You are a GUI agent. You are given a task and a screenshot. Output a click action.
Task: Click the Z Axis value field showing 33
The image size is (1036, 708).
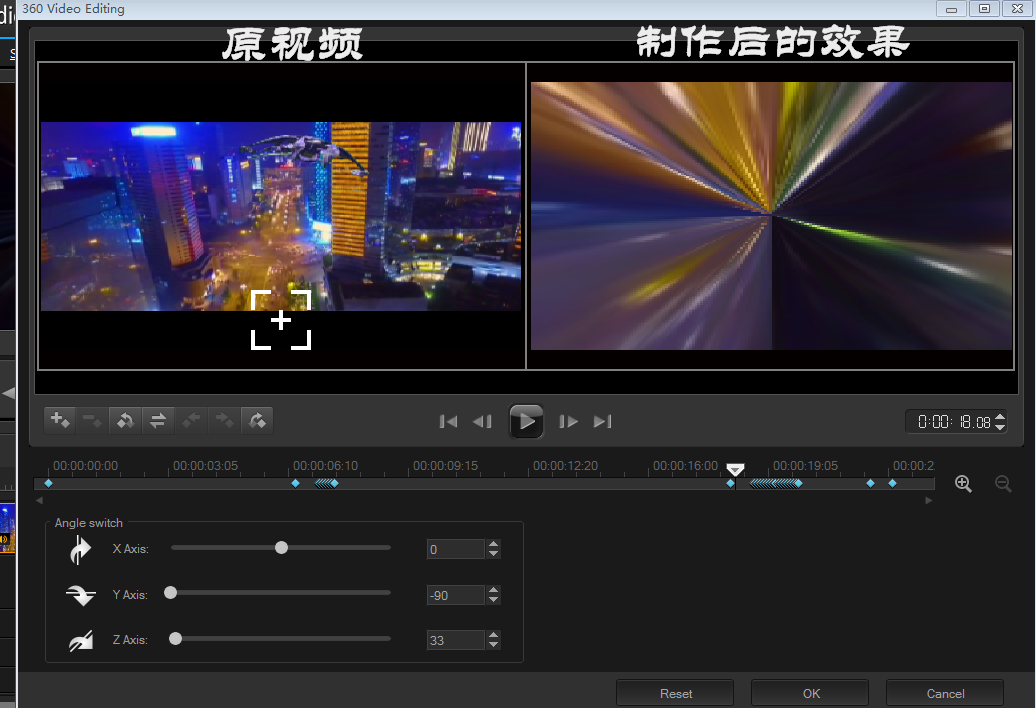[x=456, y=640]
